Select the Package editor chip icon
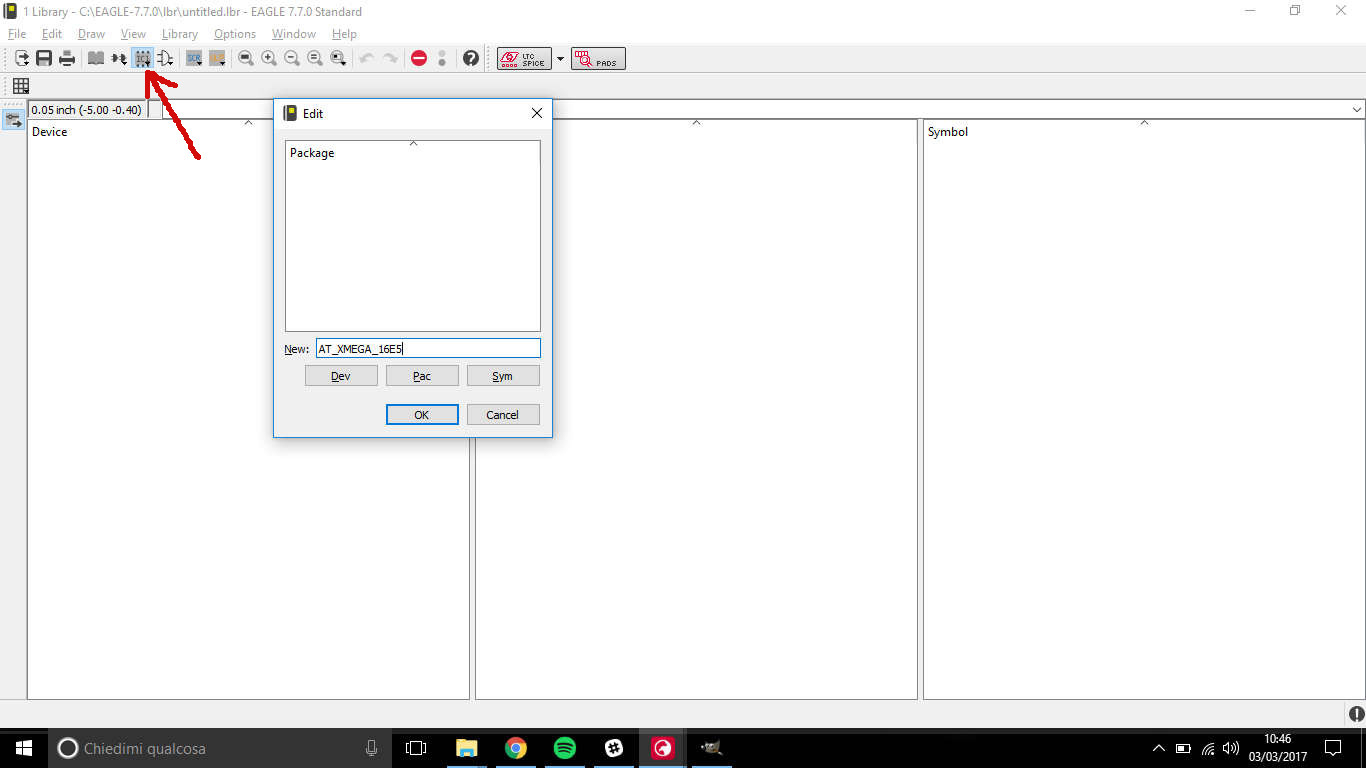 (x=142, y=59)
